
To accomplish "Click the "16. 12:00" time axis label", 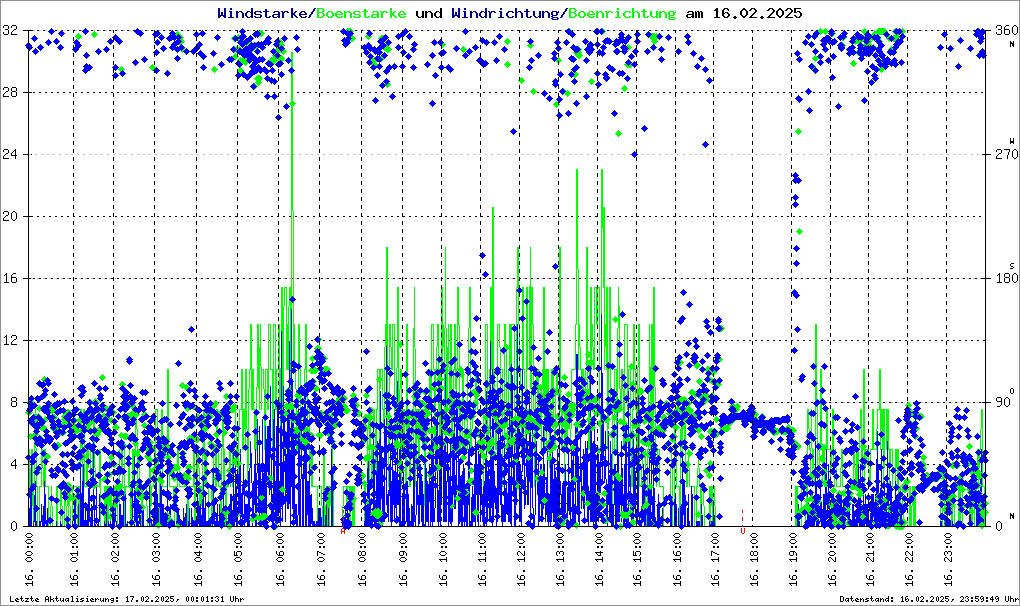I will pos(520,559).
